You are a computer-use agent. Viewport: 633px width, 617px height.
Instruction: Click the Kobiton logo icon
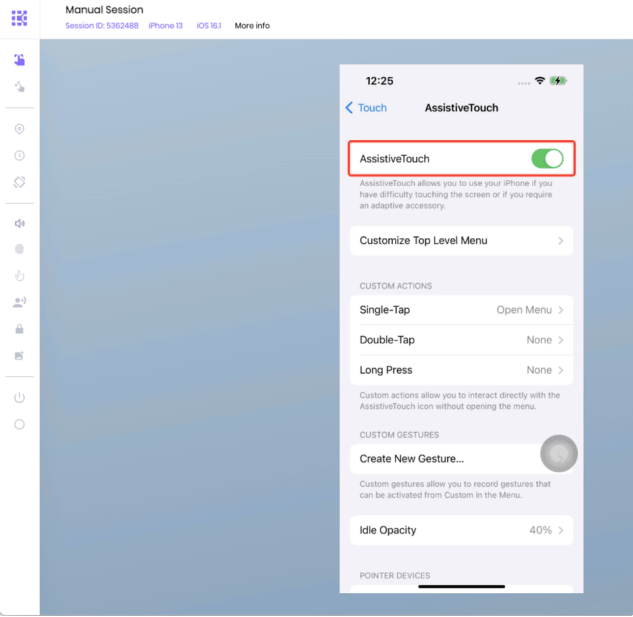pos(19,18)
